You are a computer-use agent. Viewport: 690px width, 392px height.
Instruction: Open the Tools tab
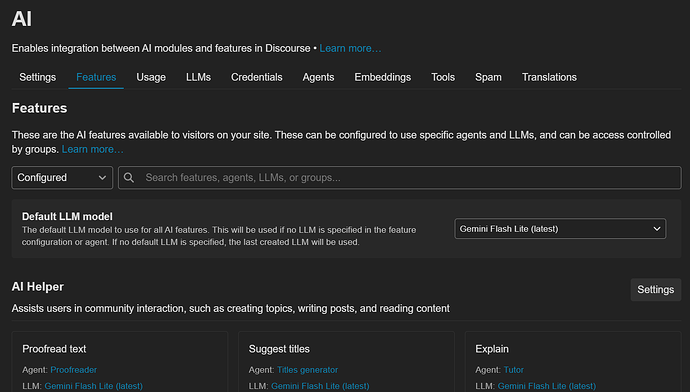point(443,77)
